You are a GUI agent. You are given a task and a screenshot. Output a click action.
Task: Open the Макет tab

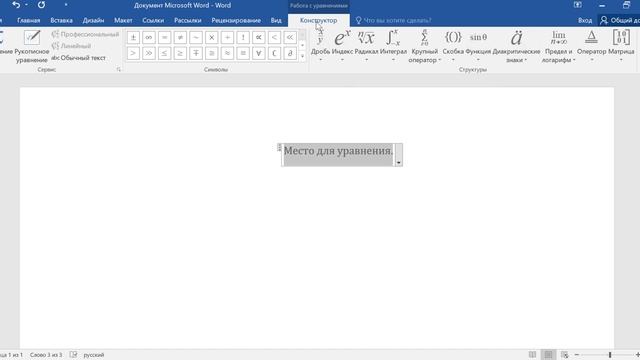tap(123, 20)
